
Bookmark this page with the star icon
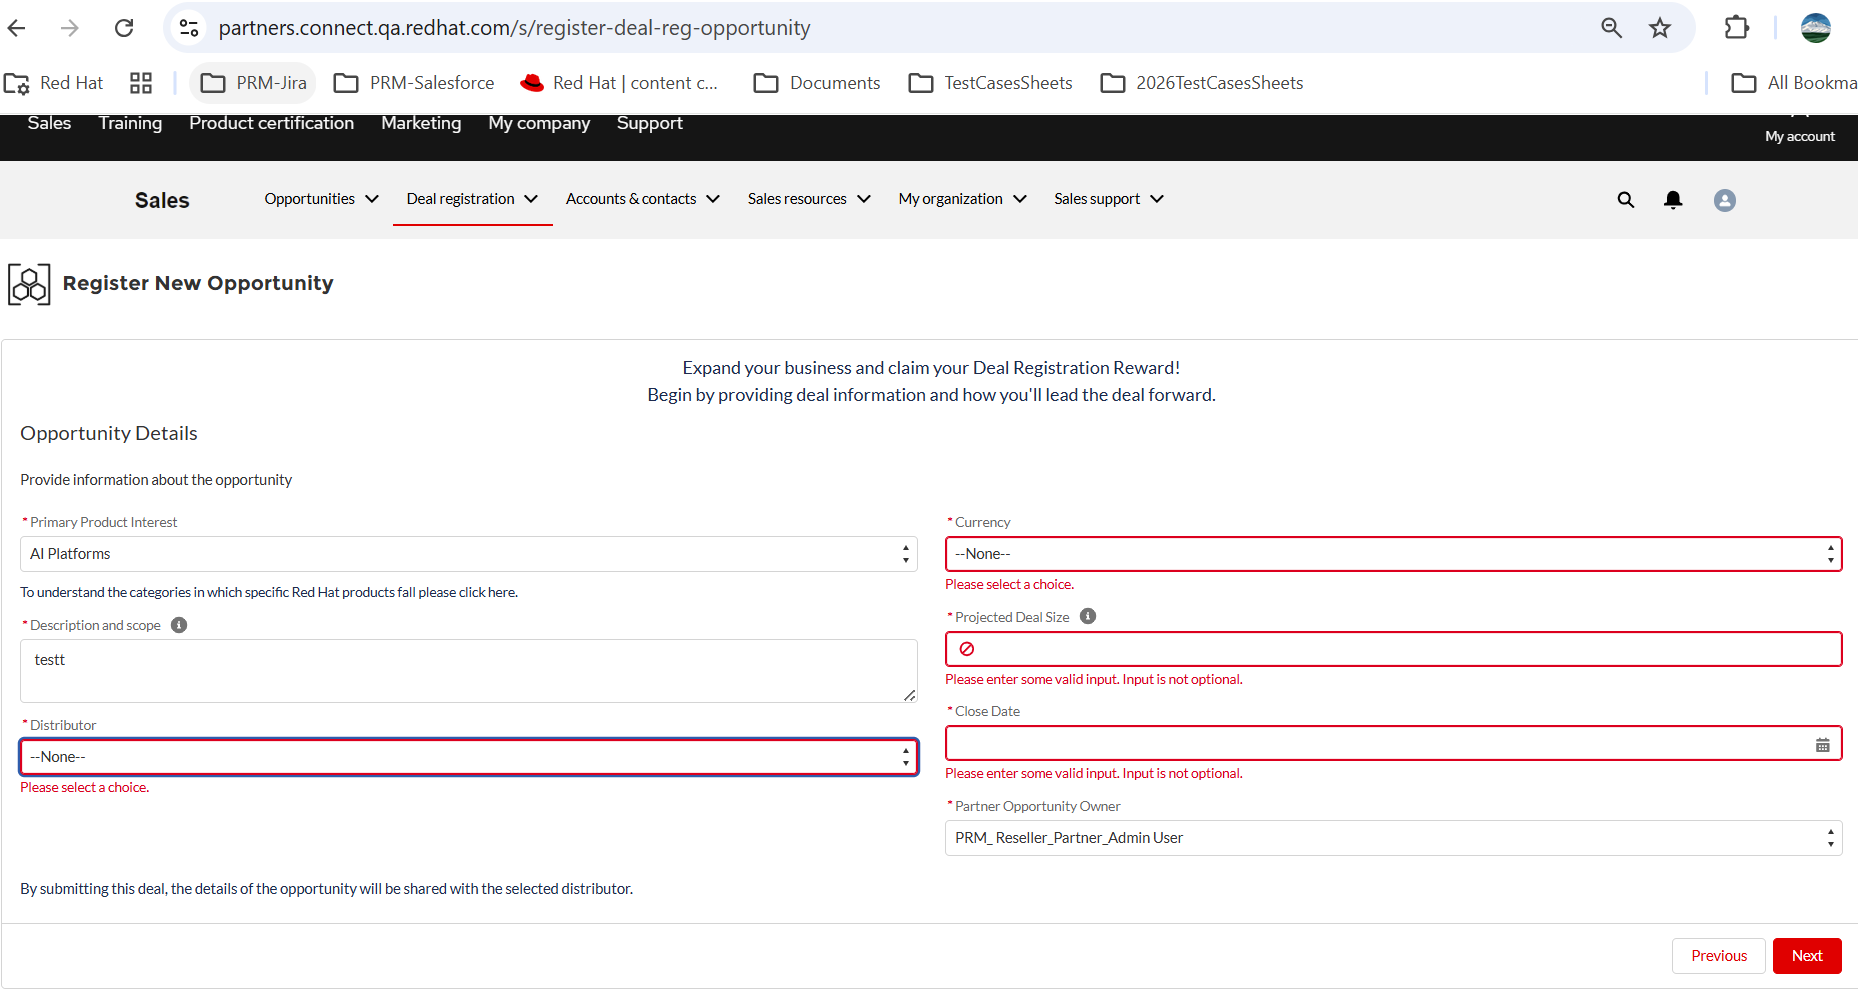1660,28
